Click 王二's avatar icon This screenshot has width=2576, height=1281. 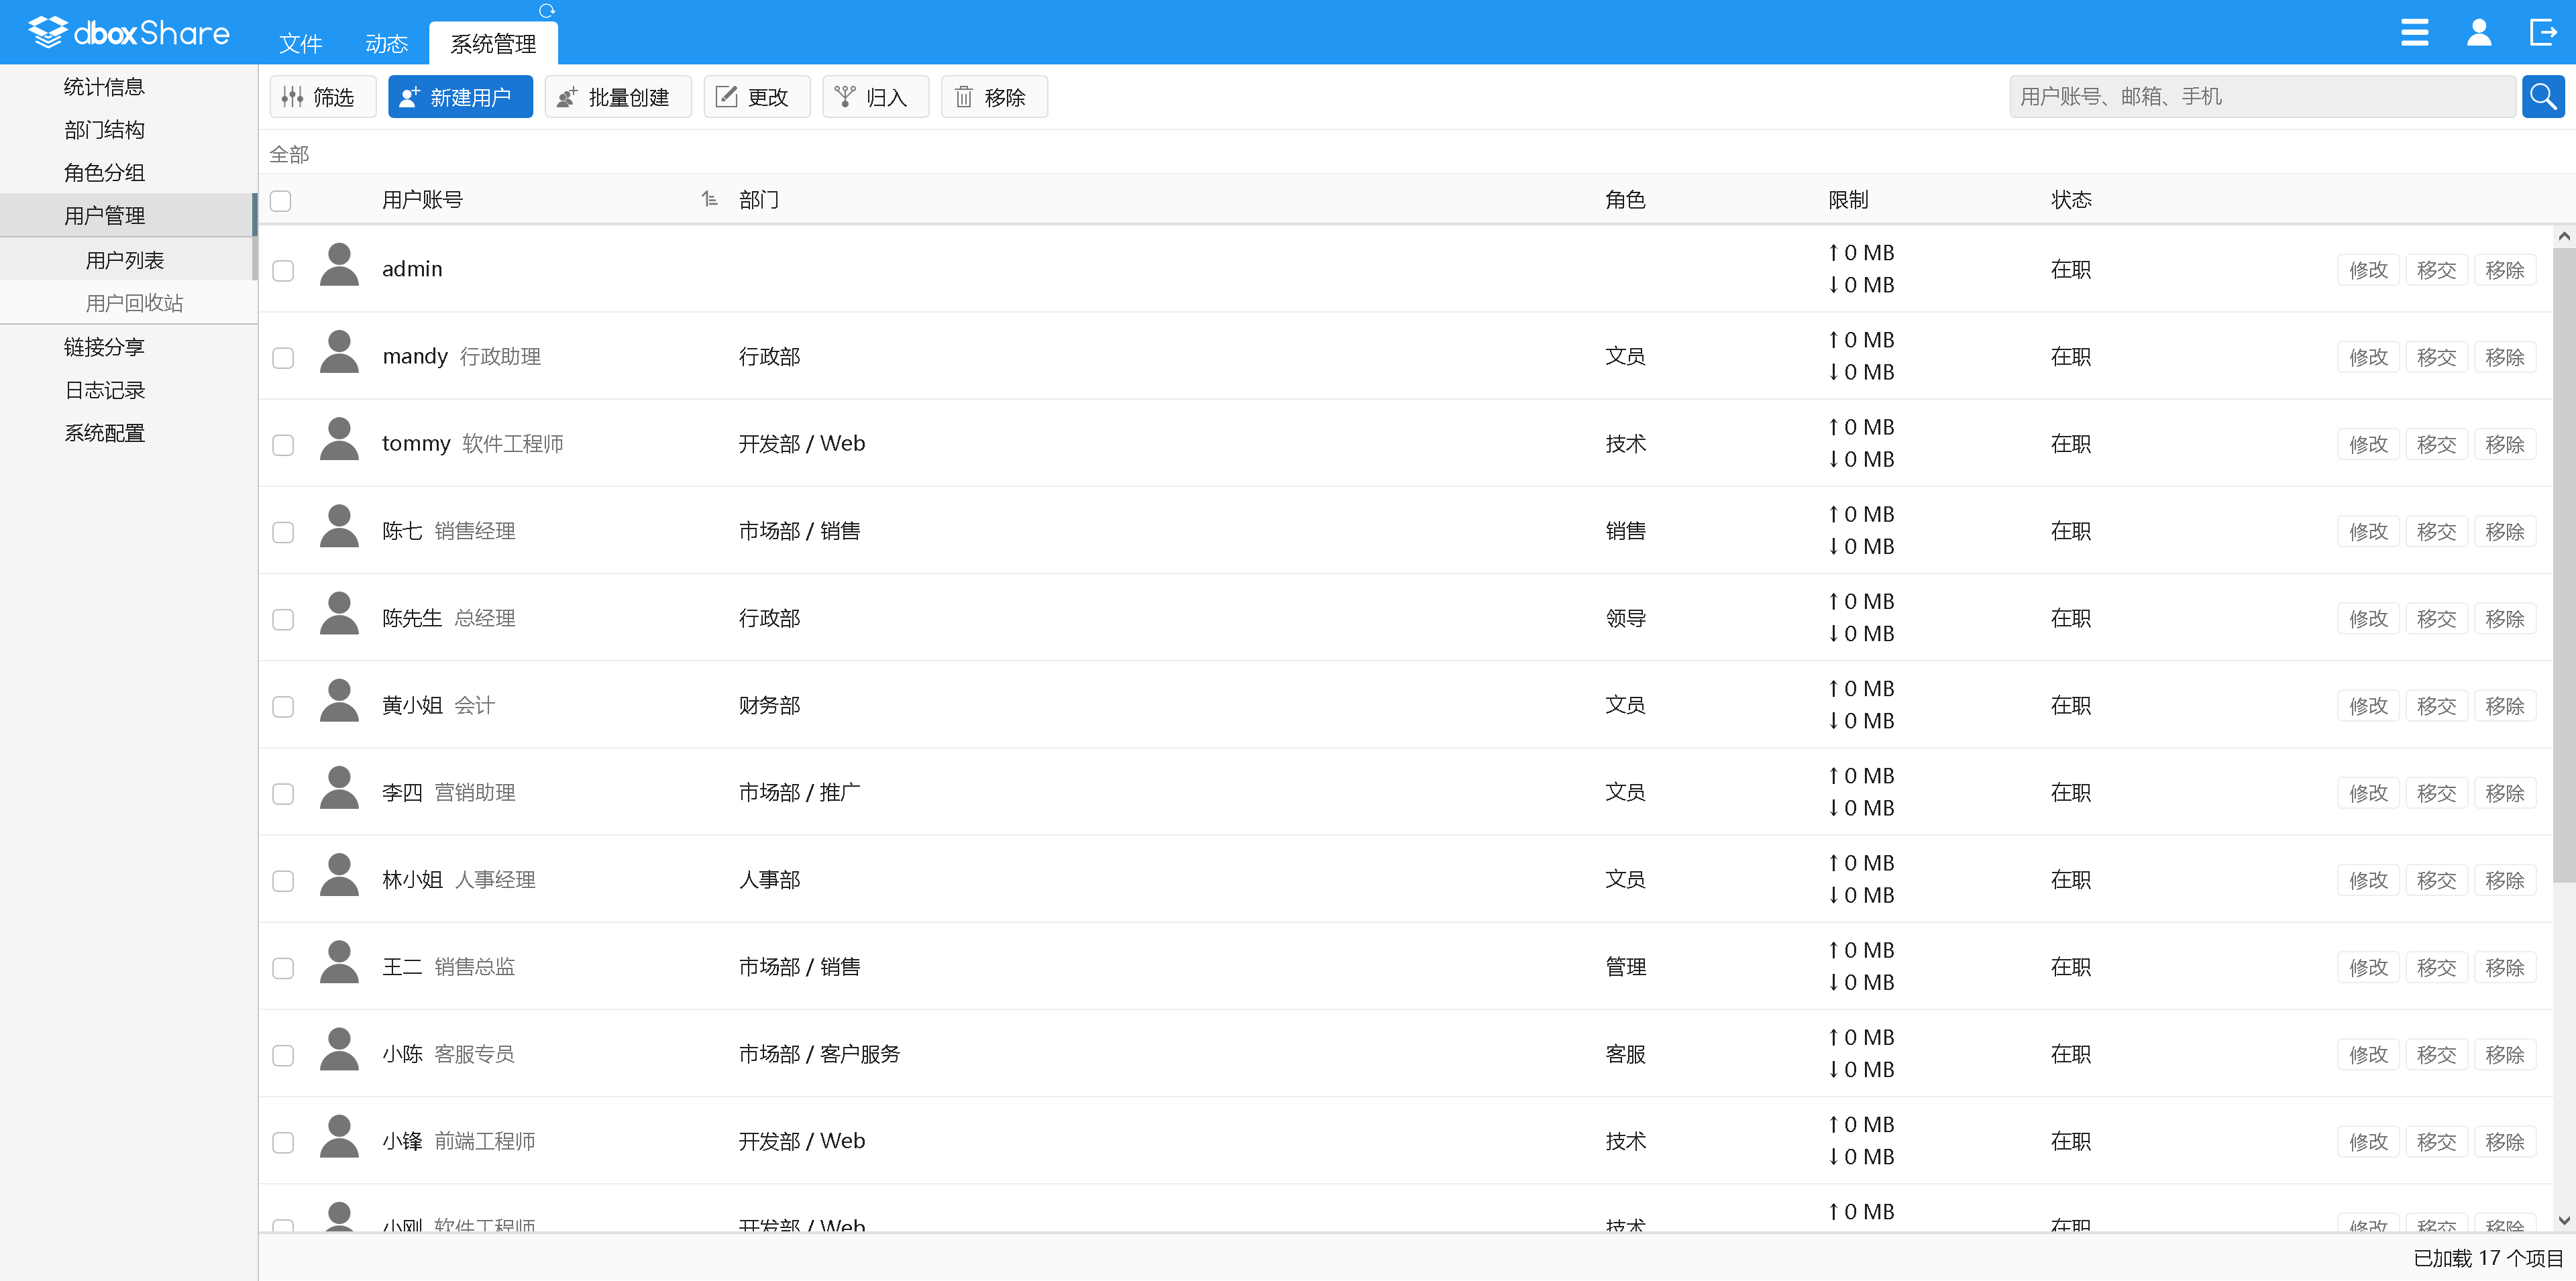[339, 963]
